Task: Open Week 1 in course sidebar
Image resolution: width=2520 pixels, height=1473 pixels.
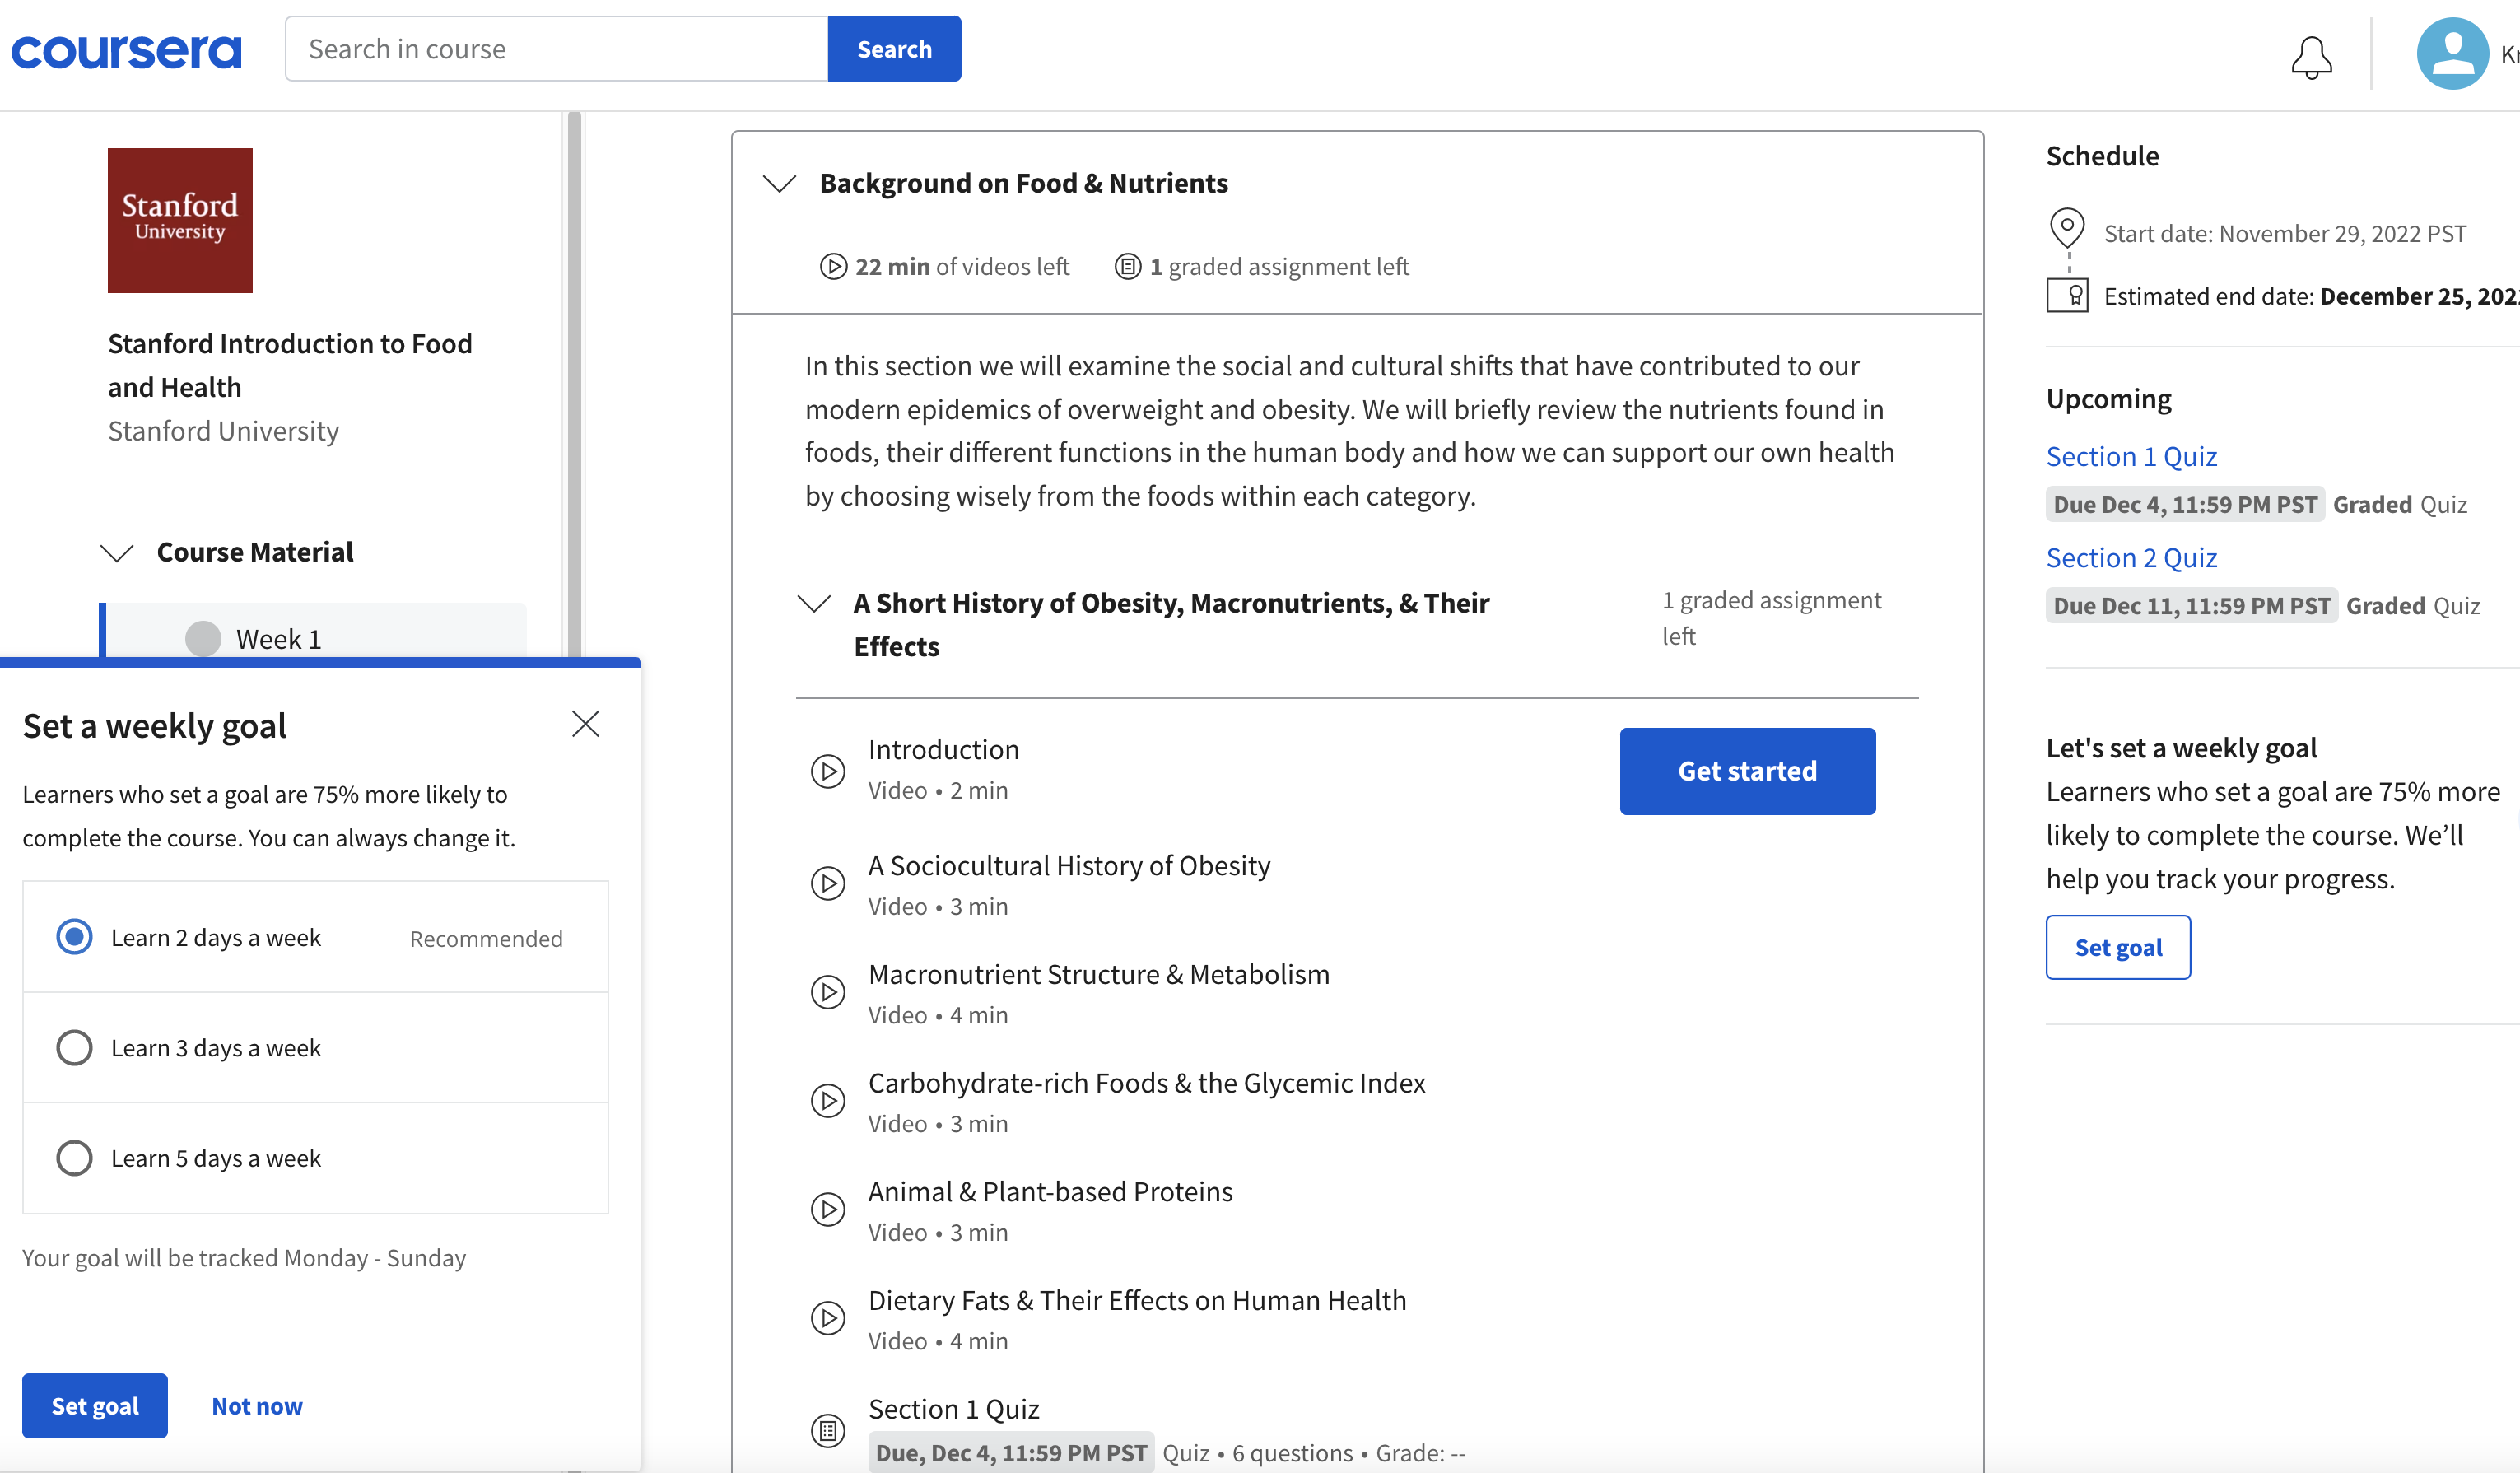Action: (278, 638)
